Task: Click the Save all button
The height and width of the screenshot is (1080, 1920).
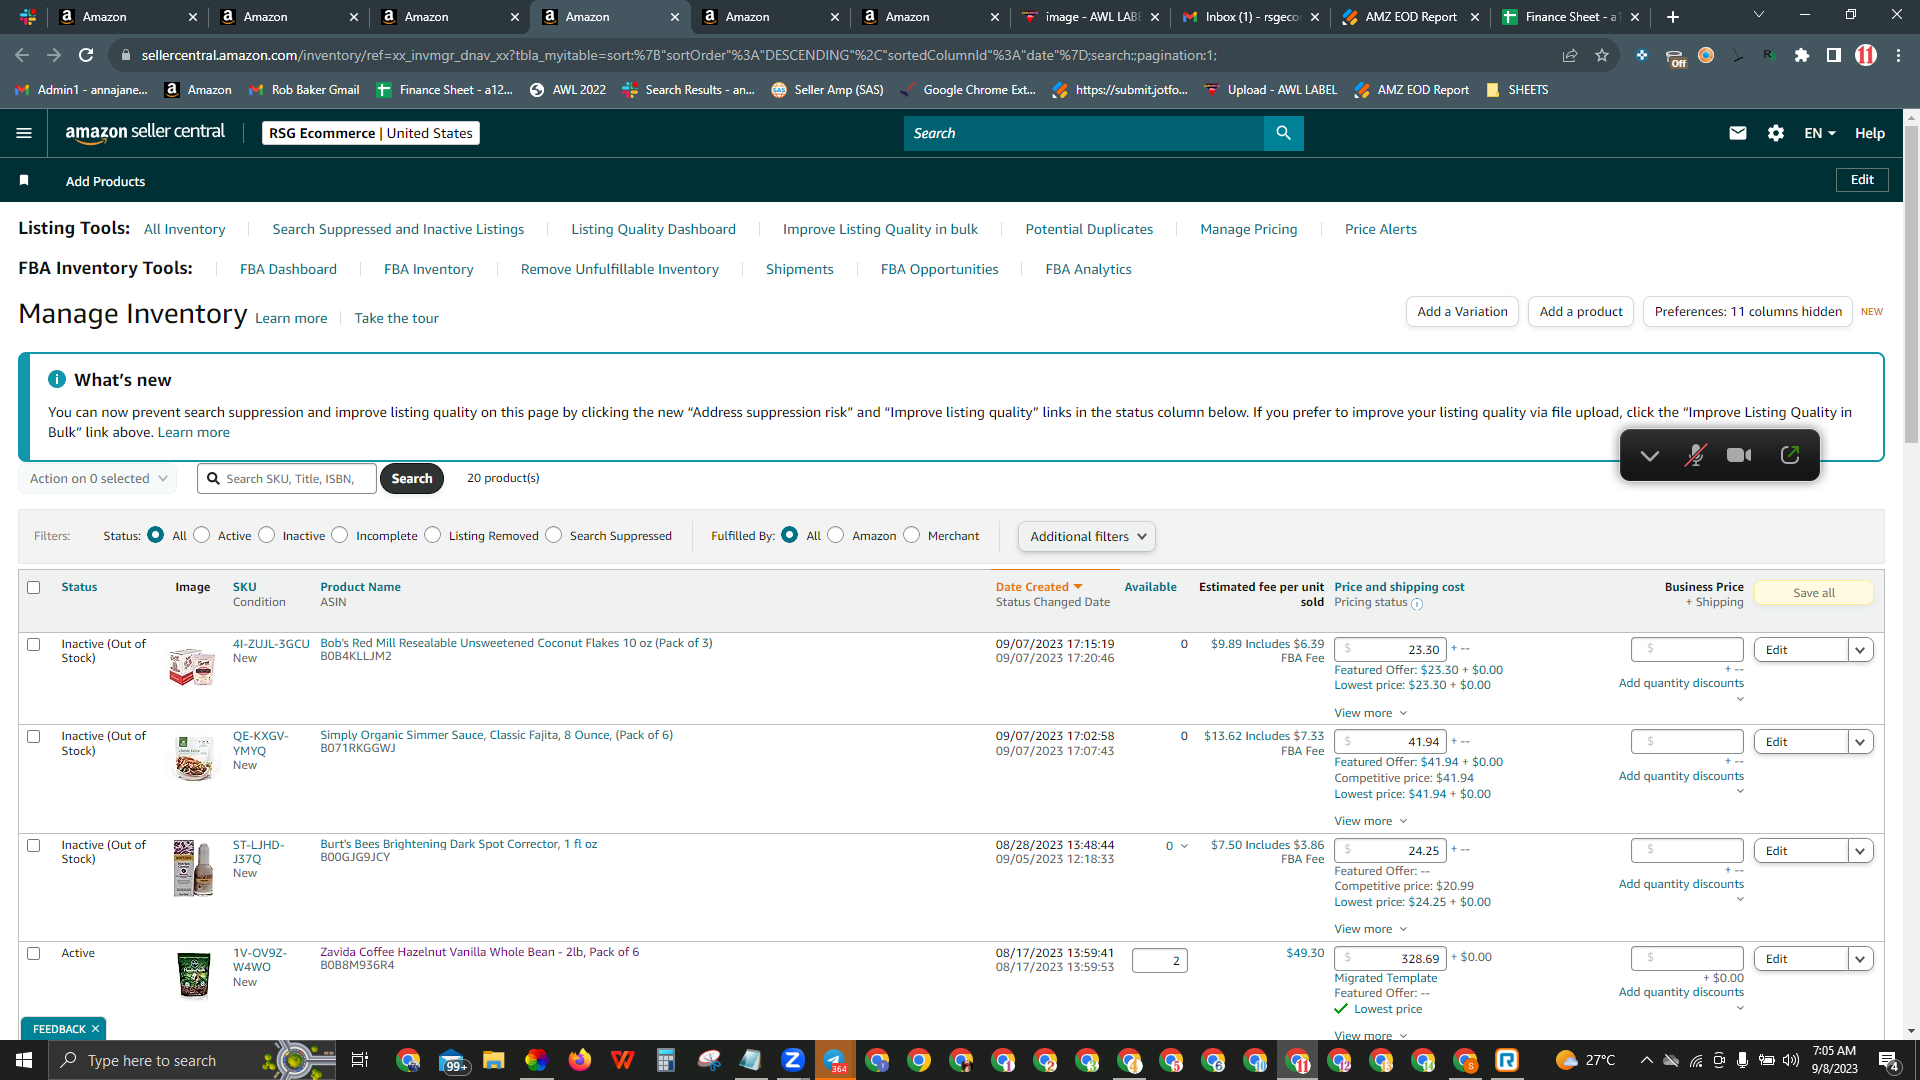Action: pos(1814,593)
